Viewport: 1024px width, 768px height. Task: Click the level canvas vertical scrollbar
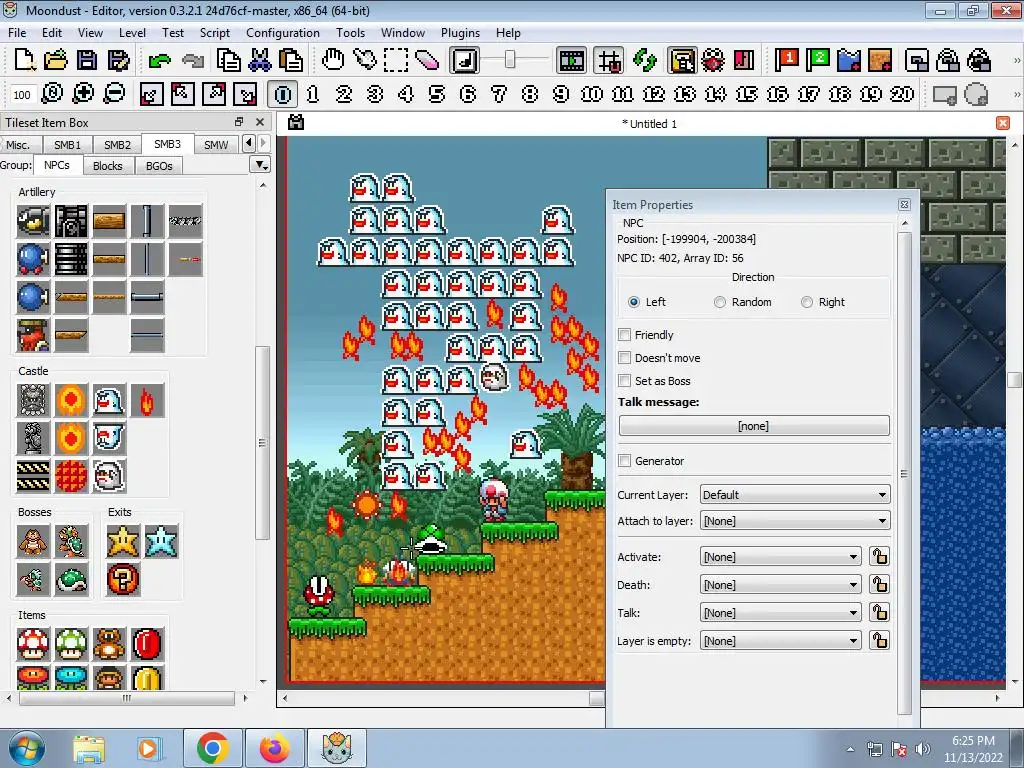click(1014, 379)
